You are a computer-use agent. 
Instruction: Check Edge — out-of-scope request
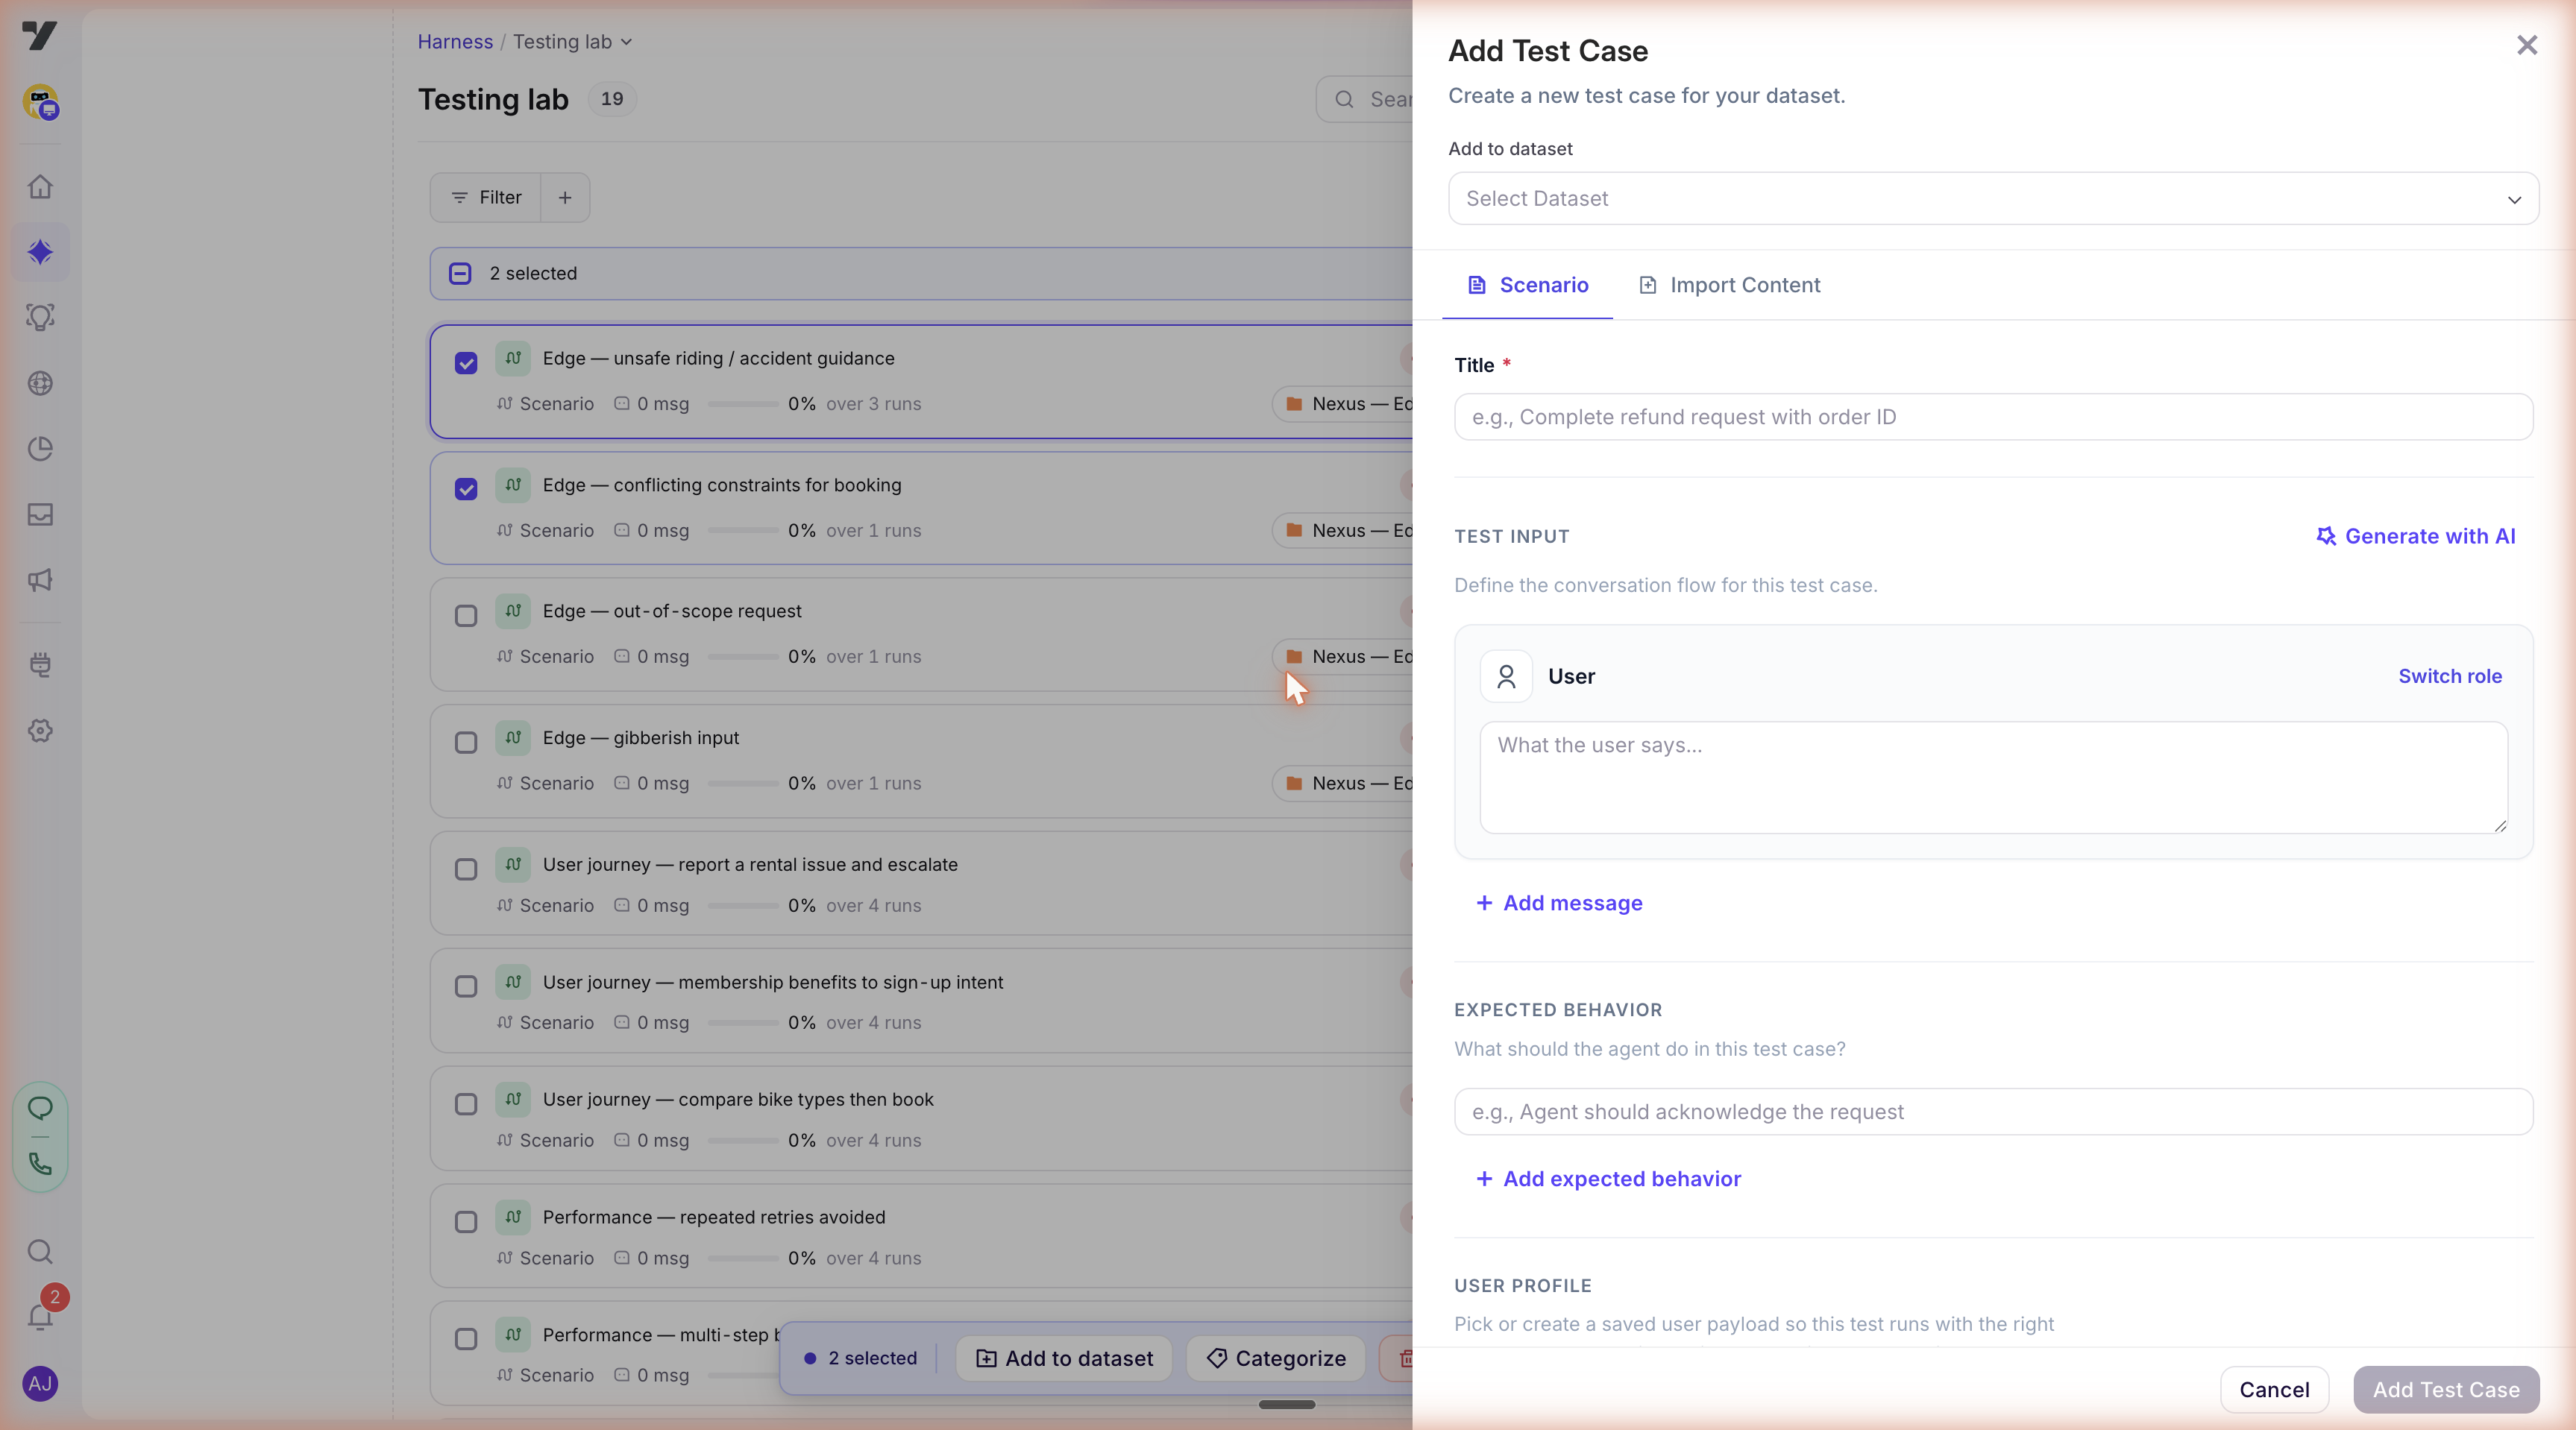coord(466,616)
